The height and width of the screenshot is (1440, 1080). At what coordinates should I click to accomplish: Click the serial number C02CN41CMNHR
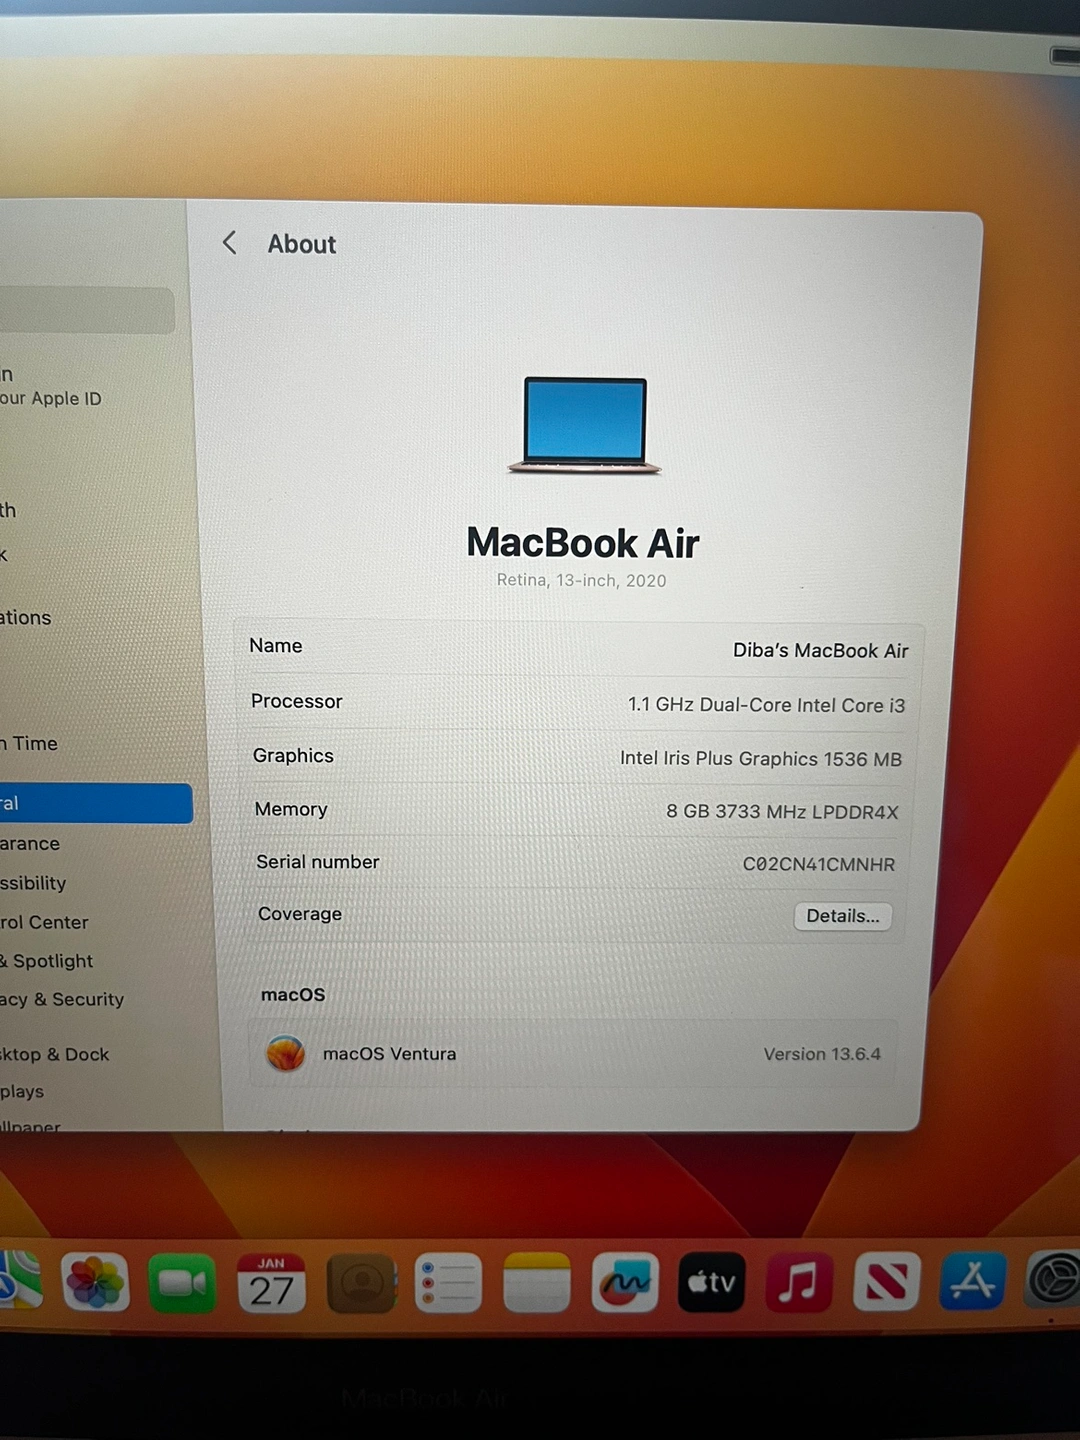[x=818, y=864]
